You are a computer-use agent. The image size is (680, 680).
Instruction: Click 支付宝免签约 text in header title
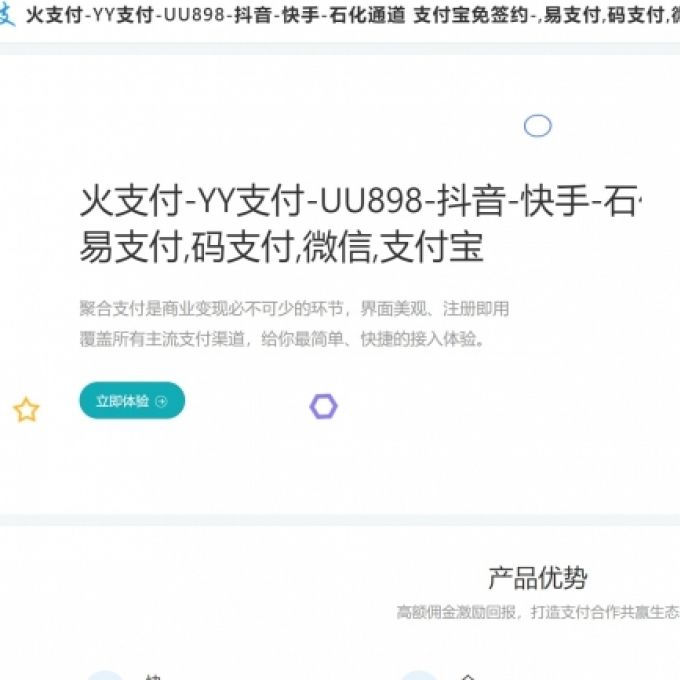click(471, 15)
